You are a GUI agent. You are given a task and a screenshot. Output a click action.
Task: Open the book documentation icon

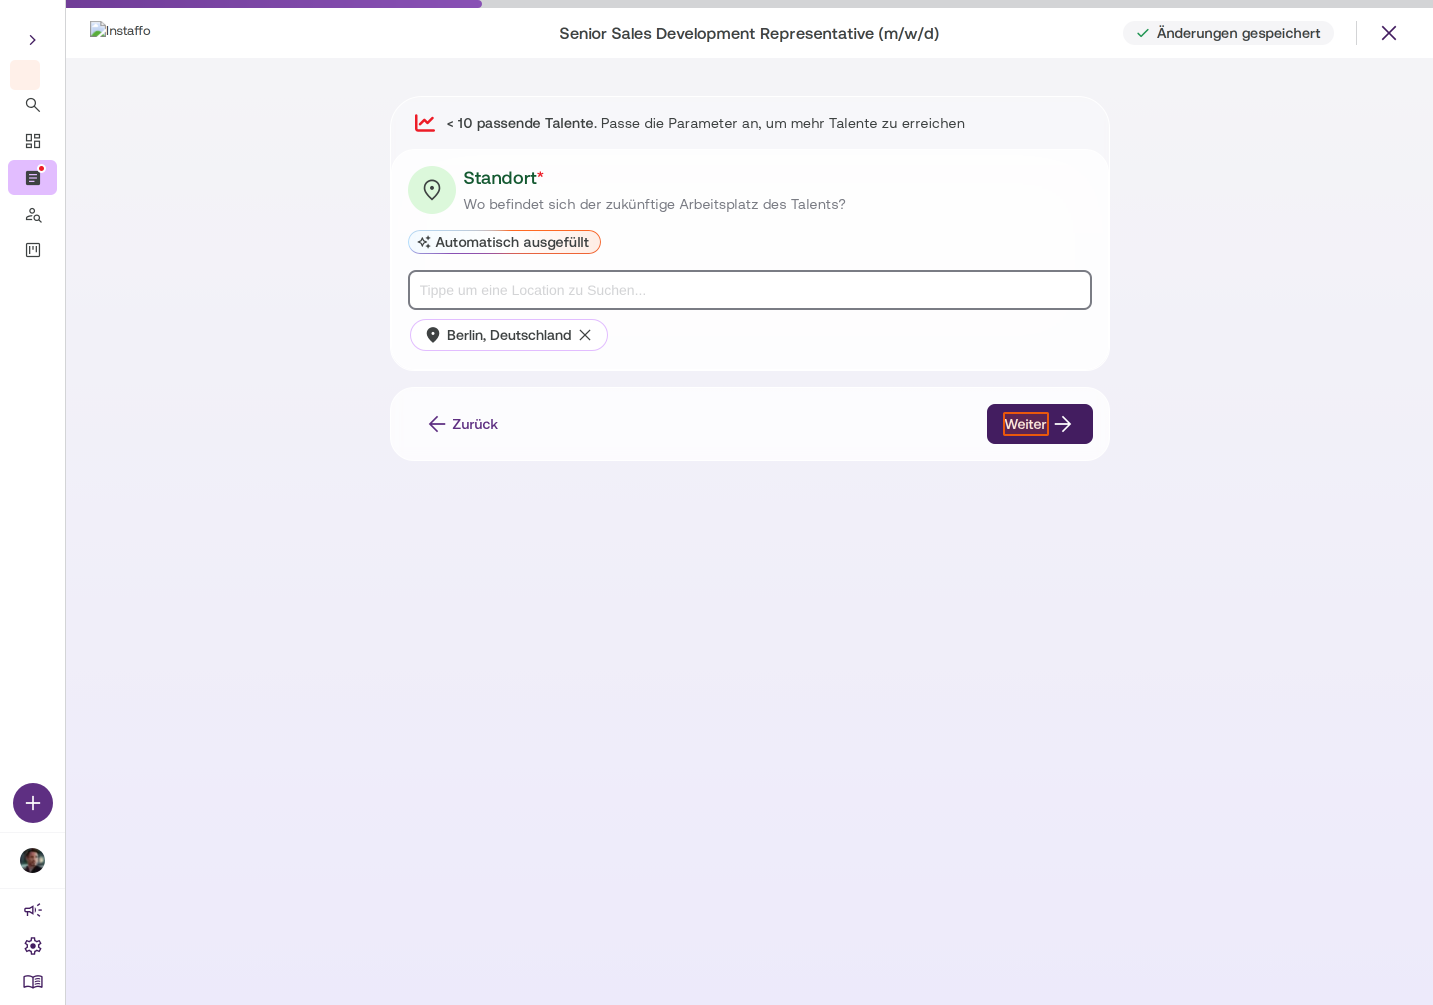33,982
